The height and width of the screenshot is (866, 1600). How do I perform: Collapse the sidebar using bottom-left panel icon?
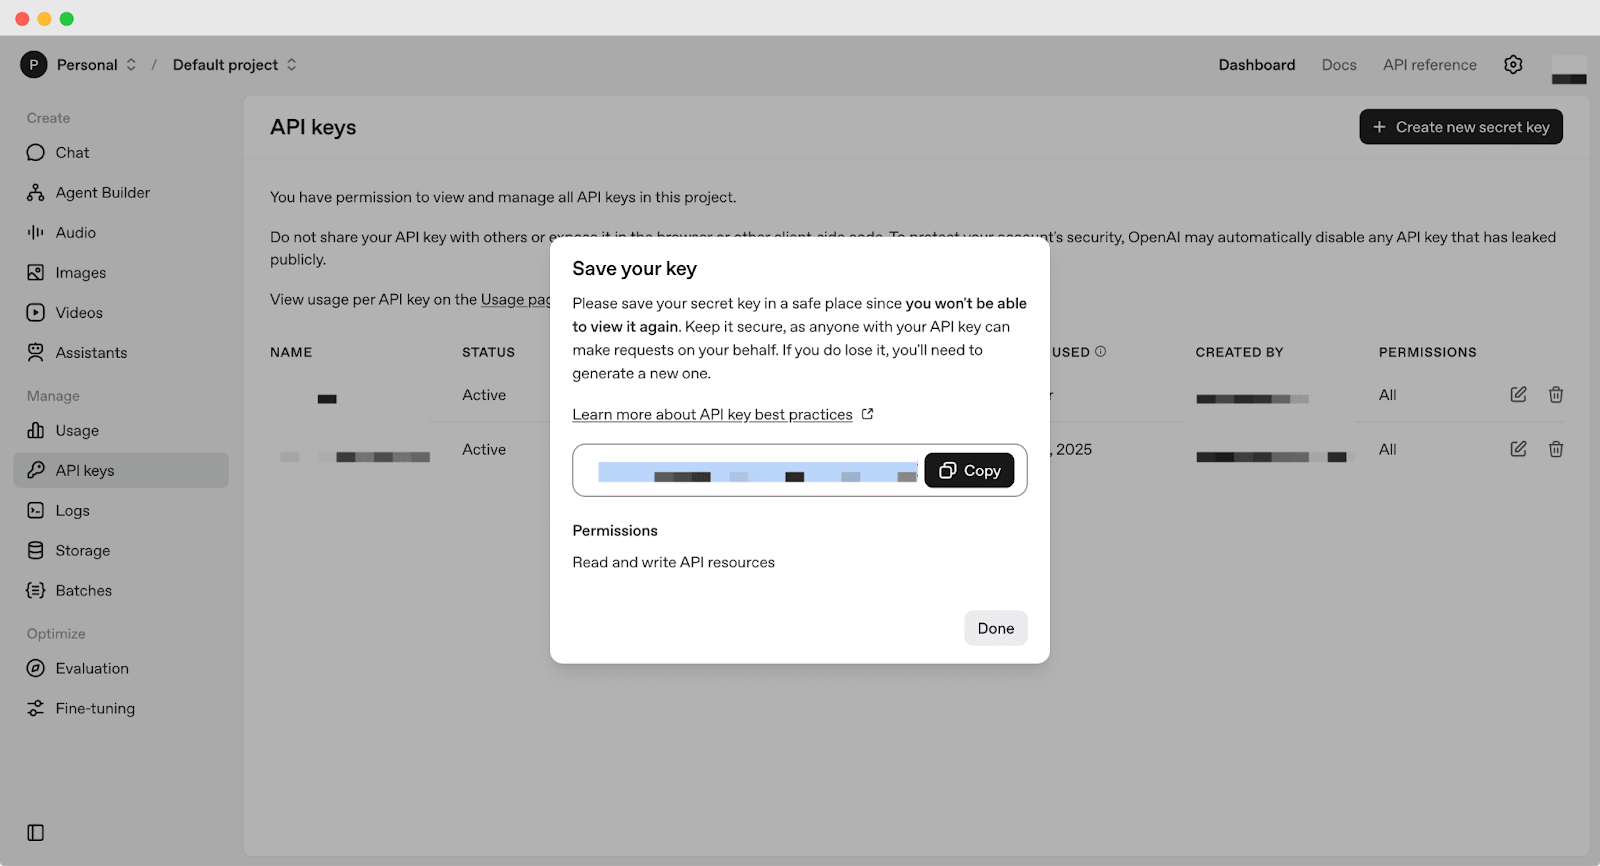36,833
